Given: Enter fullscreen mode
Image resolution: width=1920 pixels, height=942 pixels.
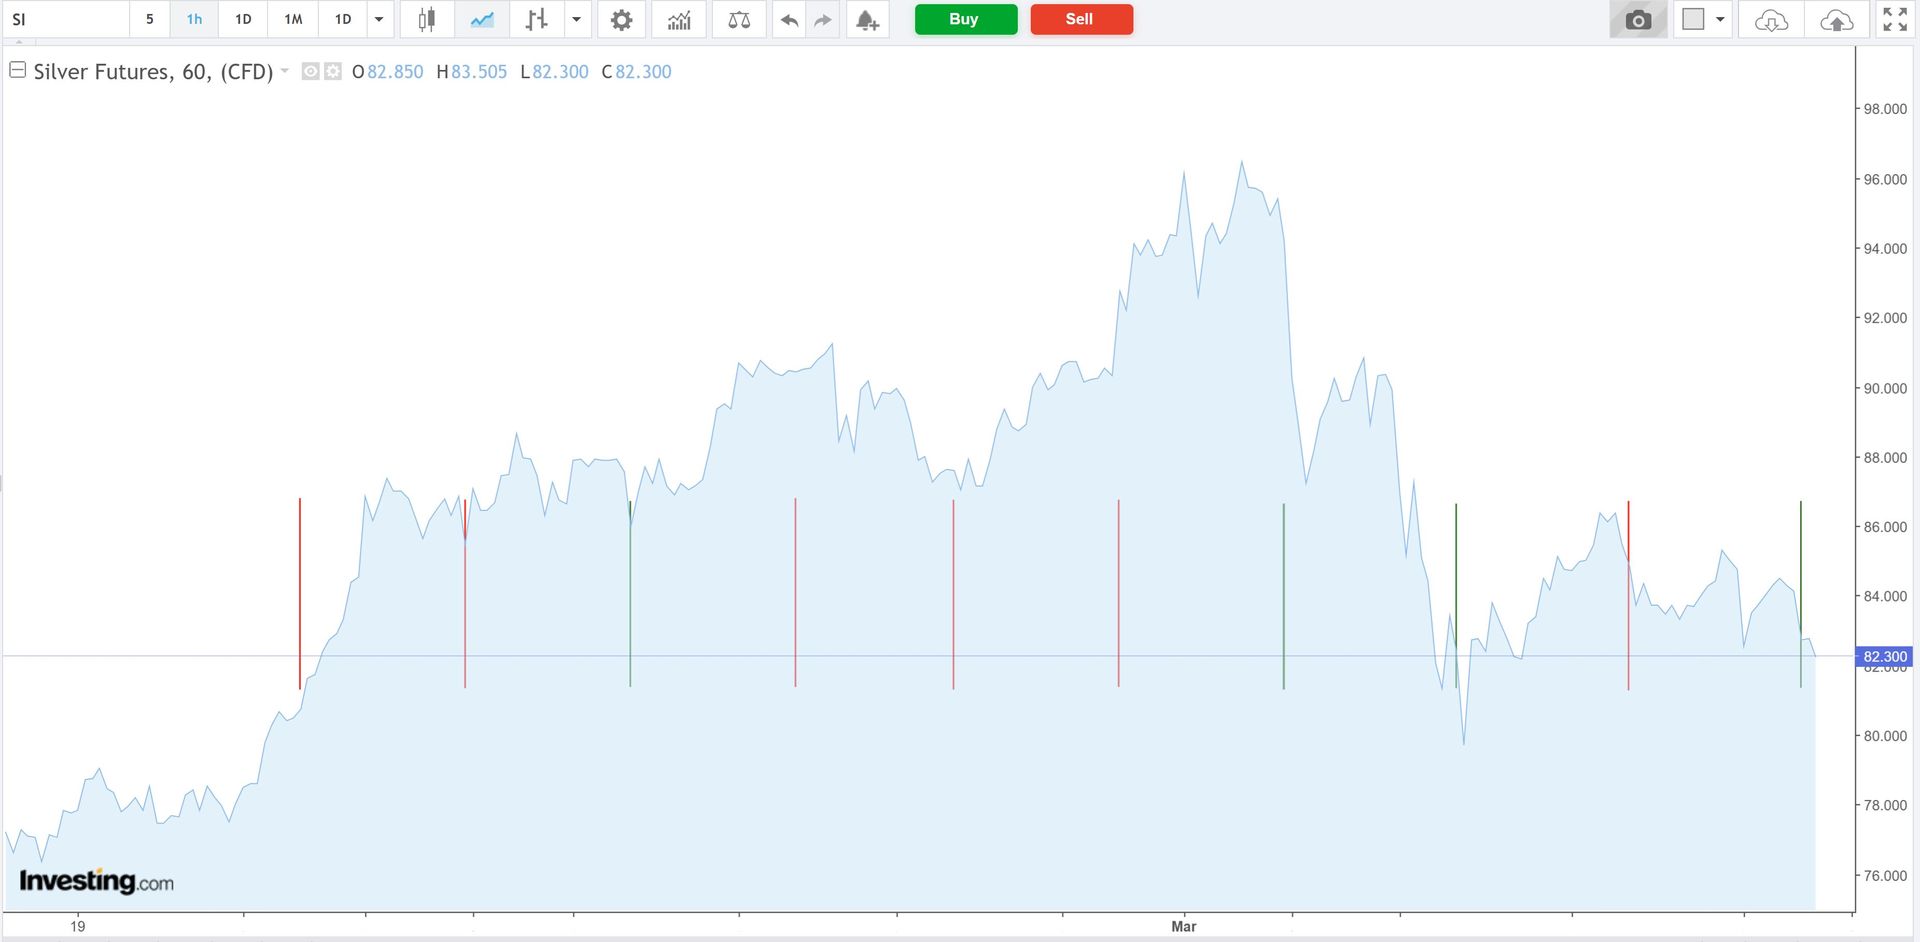Looking at the screenshot, I should coord(1895,20).
